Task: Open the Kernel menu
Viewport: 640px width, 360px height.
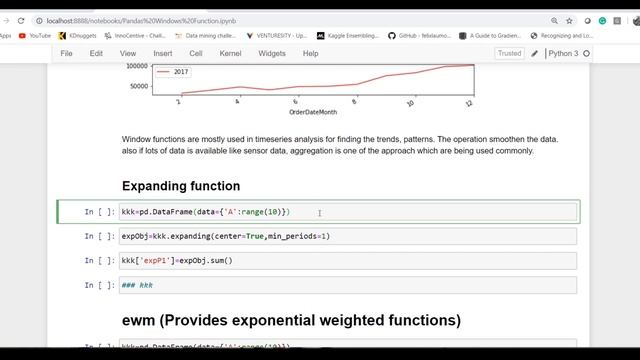Action: pyautogui.click(x=230, y=53)
